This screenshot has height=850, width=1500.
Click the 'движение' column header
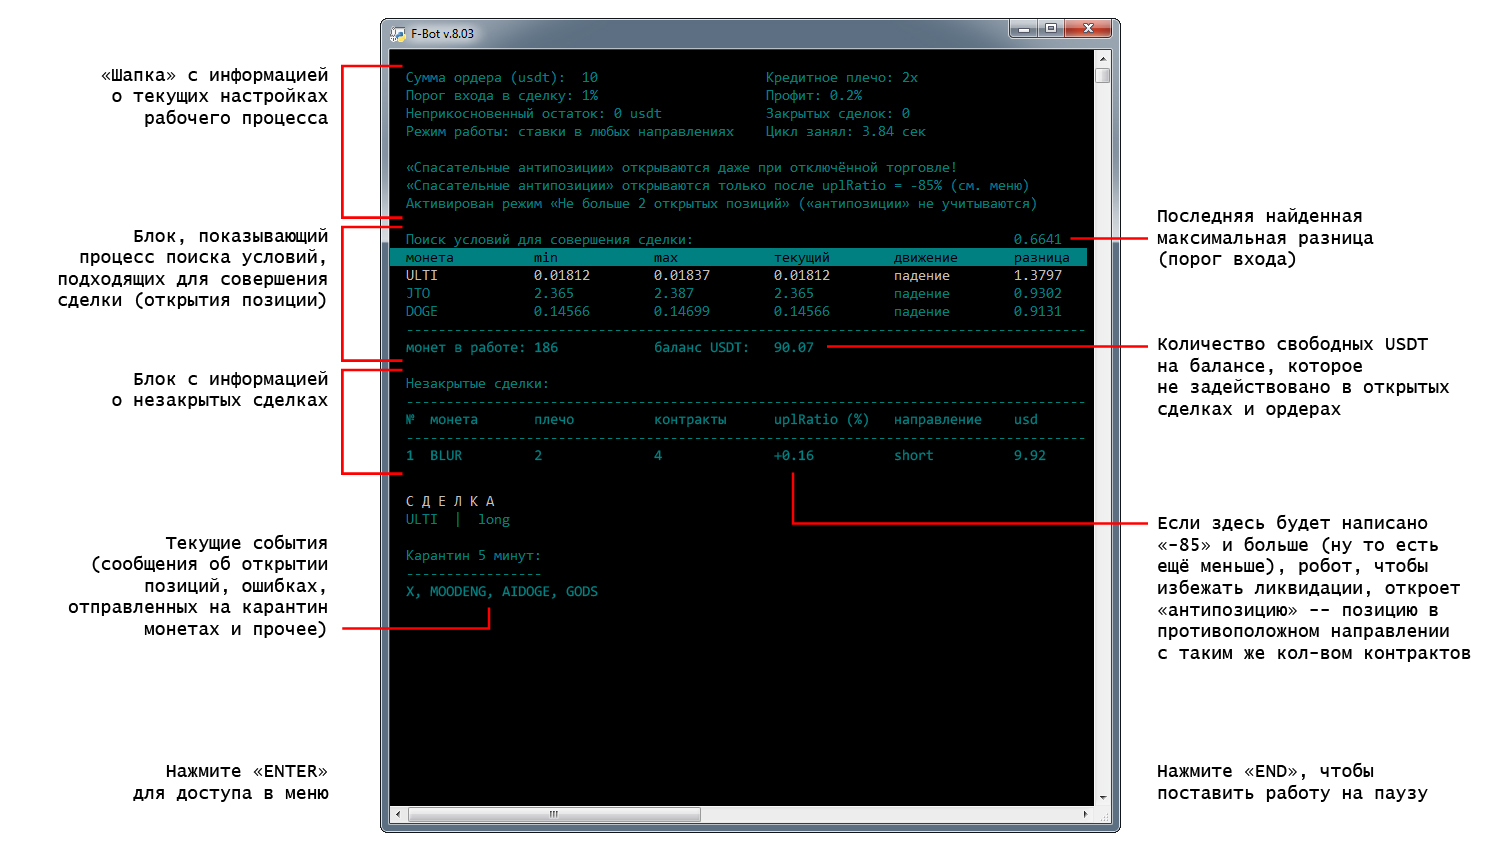[x=926, y=258]
